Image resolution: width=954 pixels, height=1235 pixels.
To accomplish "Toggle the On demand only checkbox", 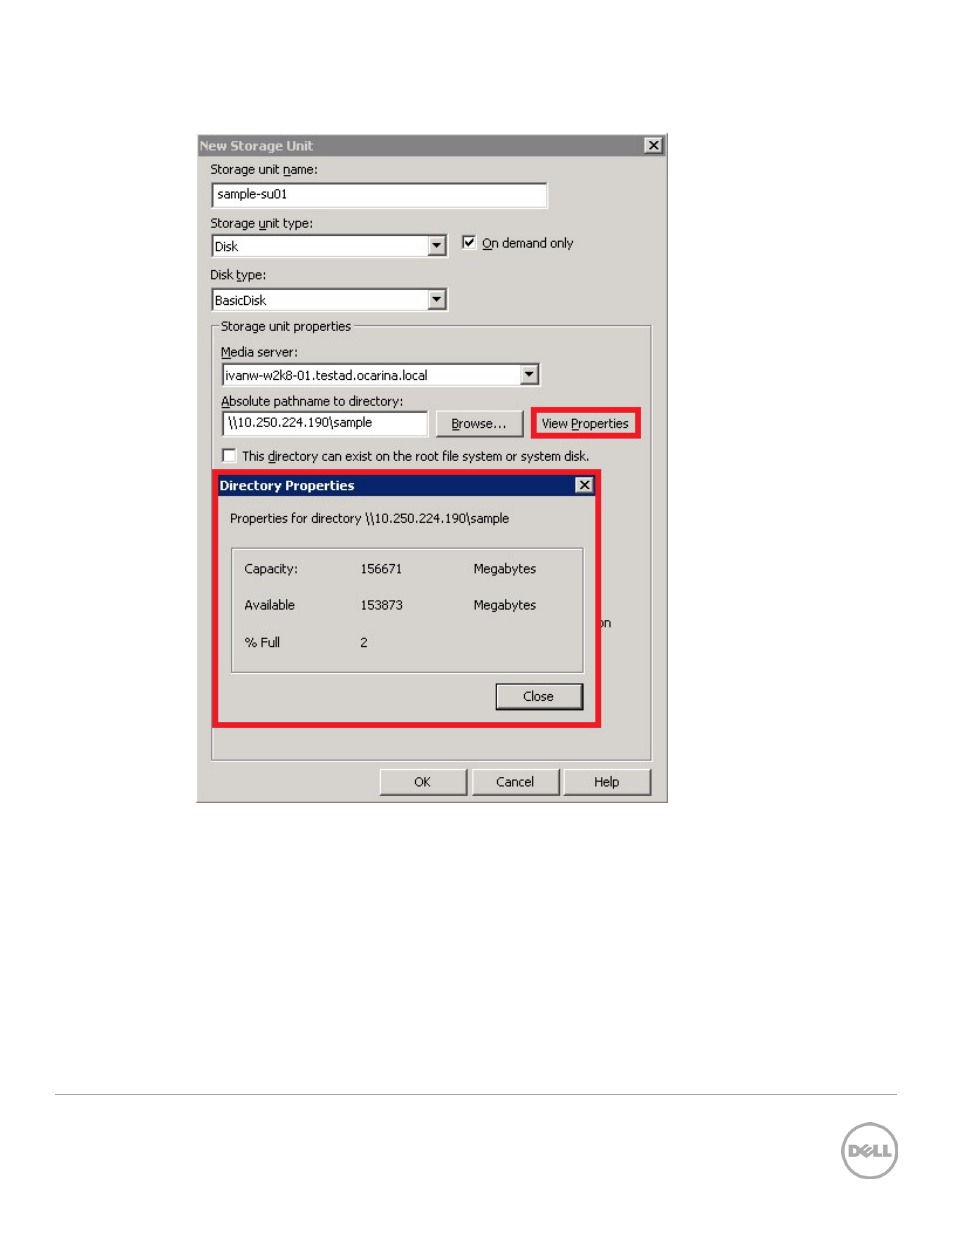I will (468, 242).
